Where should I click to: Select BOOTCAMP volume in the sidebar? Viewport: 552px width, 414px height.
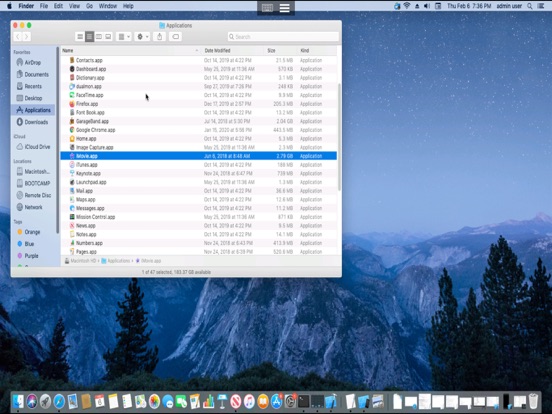[33, 183]
